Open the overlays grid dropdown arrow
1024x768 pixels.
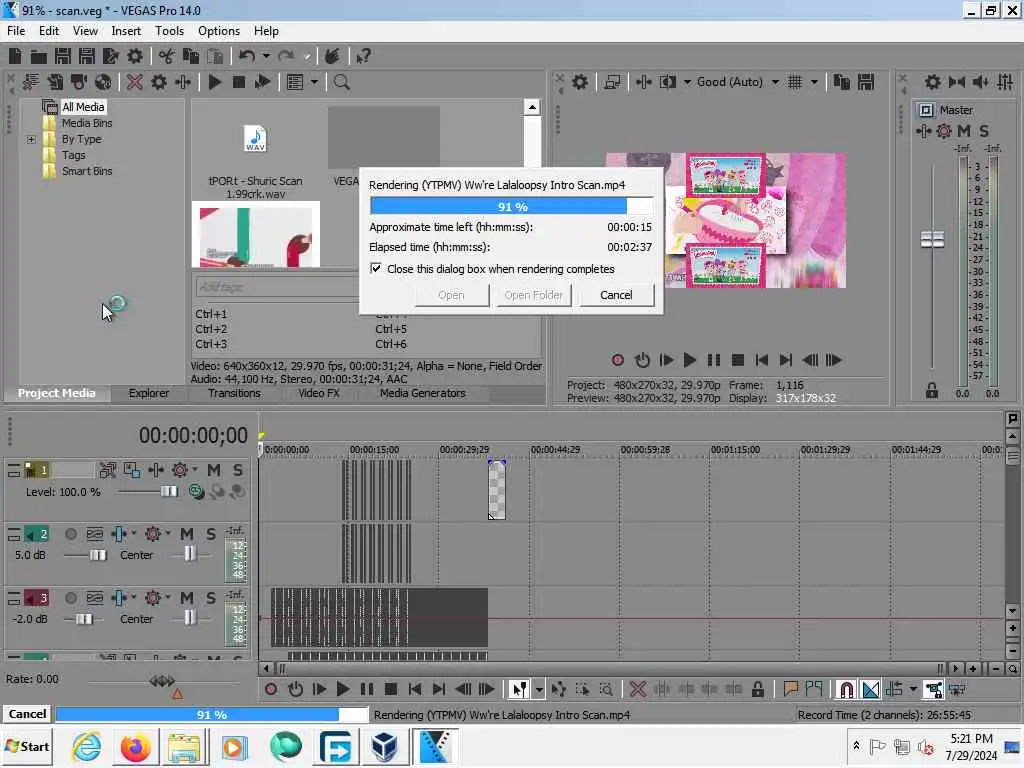click(x=814, y=82)
